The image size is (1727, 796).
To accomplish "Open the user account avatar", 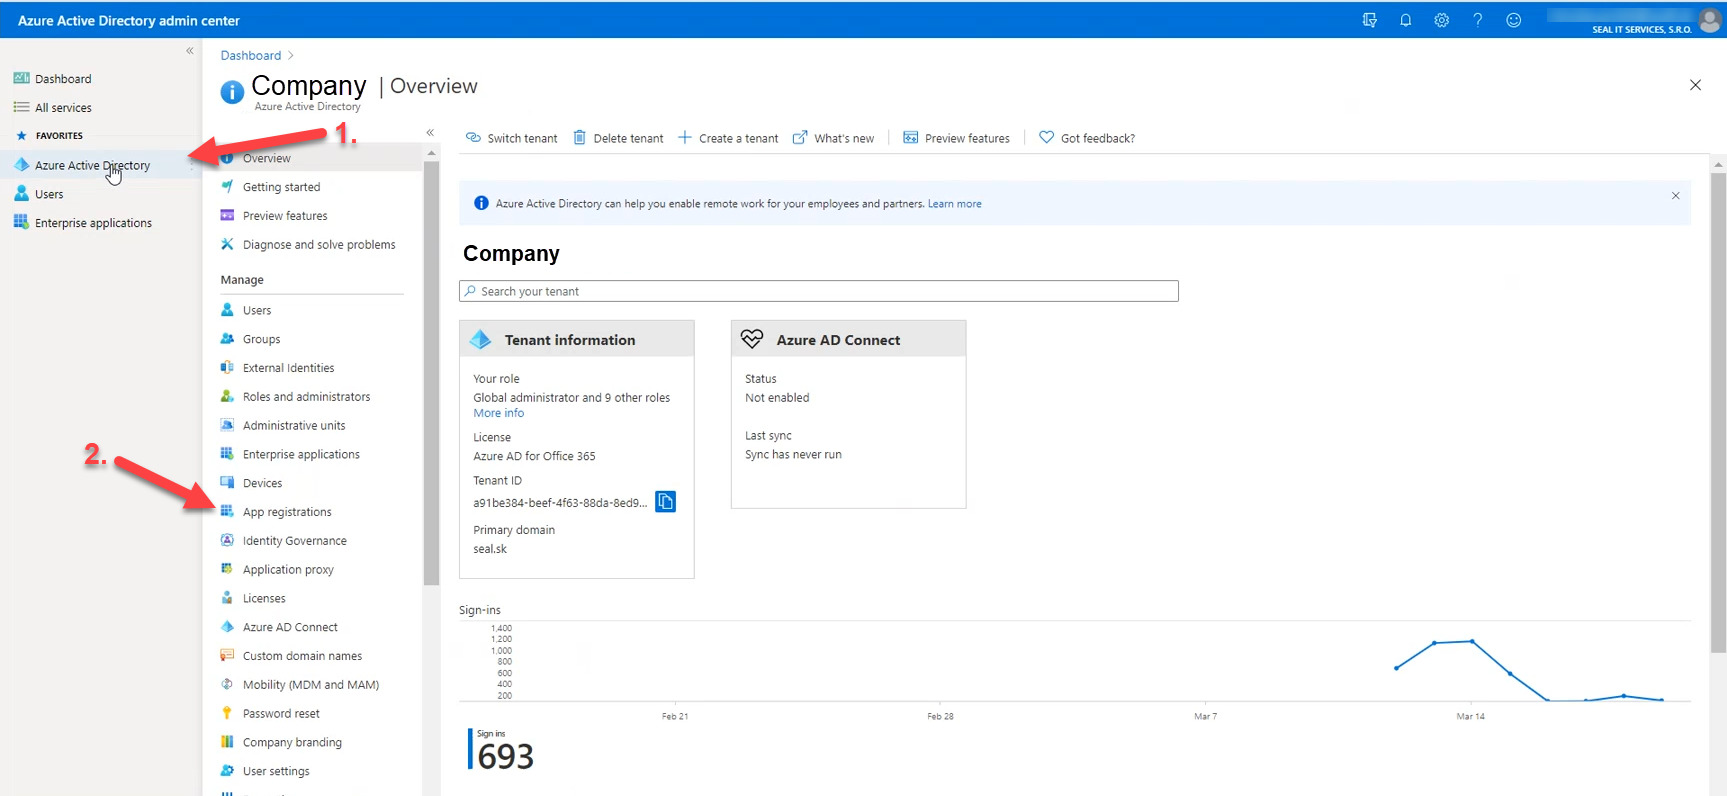I will [1709, 20].
